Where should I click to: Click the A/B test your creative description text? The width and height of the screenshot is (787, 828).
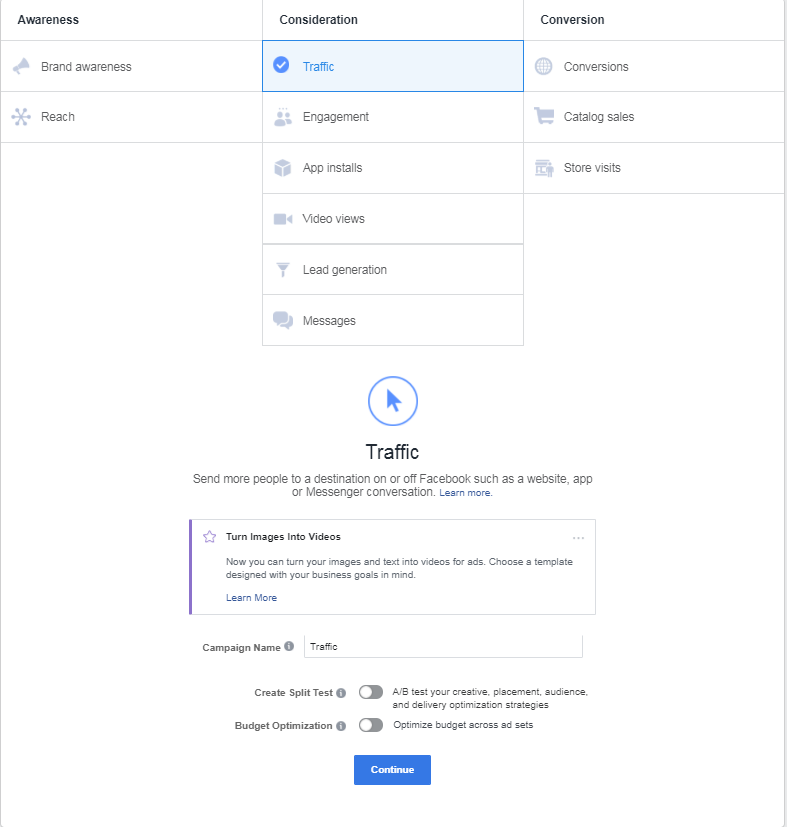pos(490,698)
